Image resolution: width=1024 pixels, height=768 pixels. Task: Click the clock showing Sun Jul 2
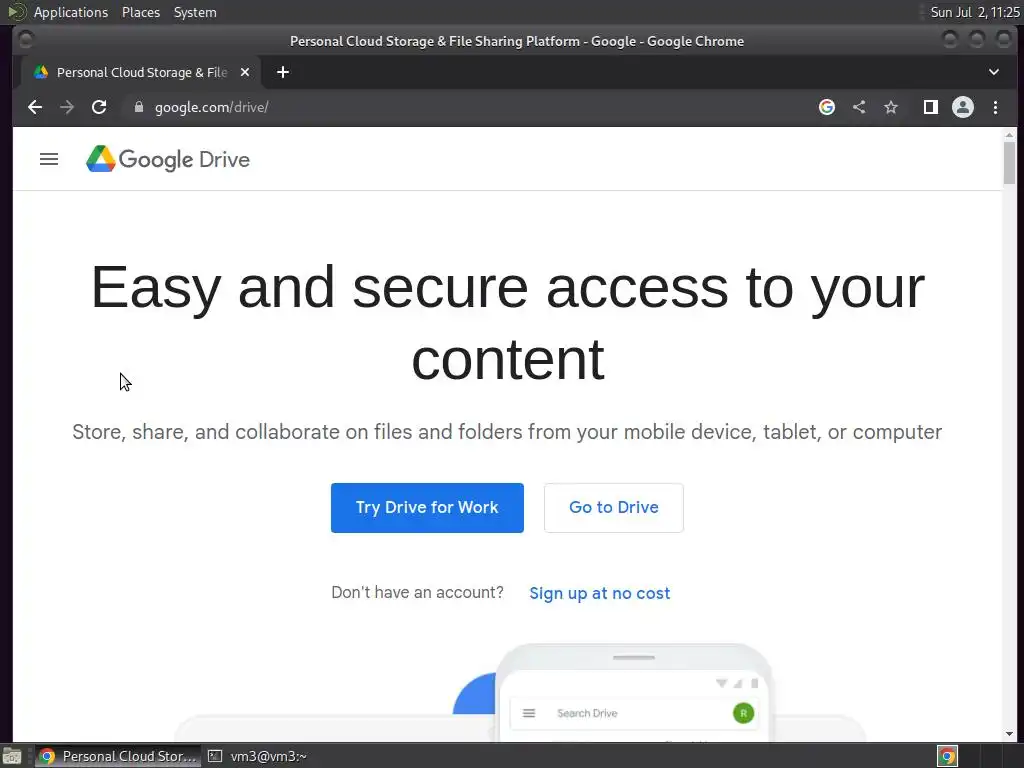pyautogui.click(x=975, y=12)
